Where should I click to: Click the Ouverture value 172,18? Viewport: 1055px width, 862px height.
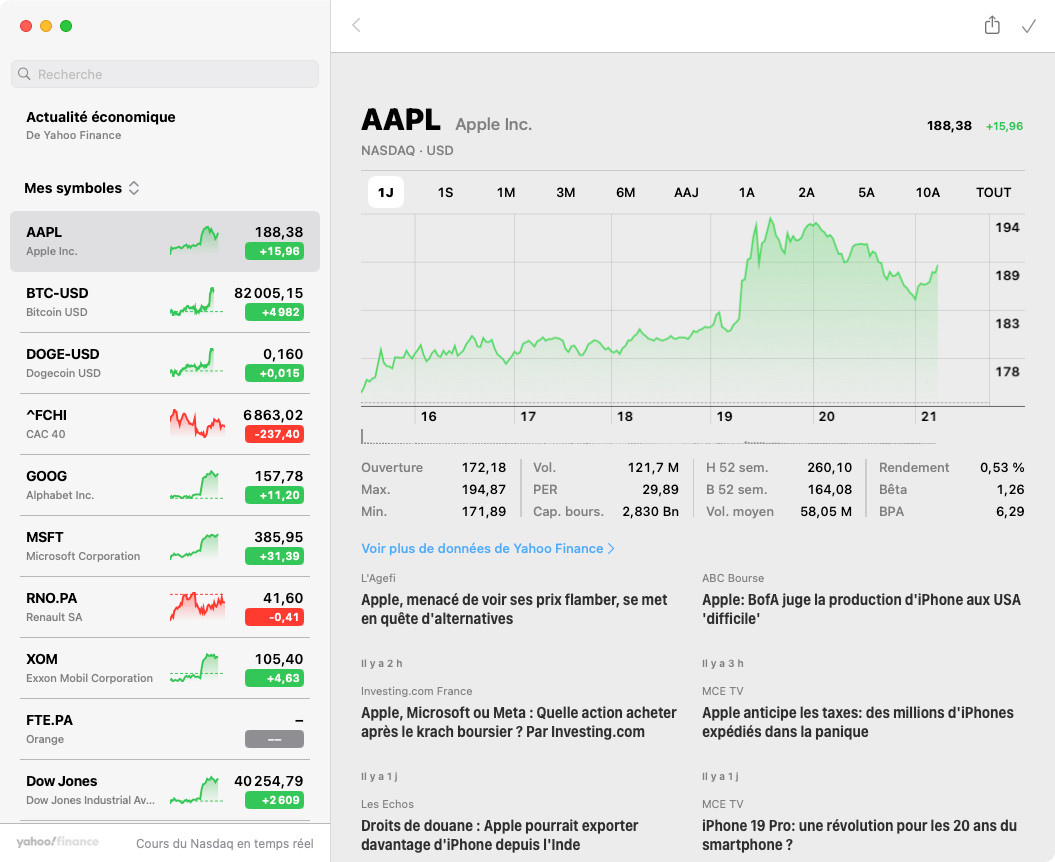coord(484,468)
